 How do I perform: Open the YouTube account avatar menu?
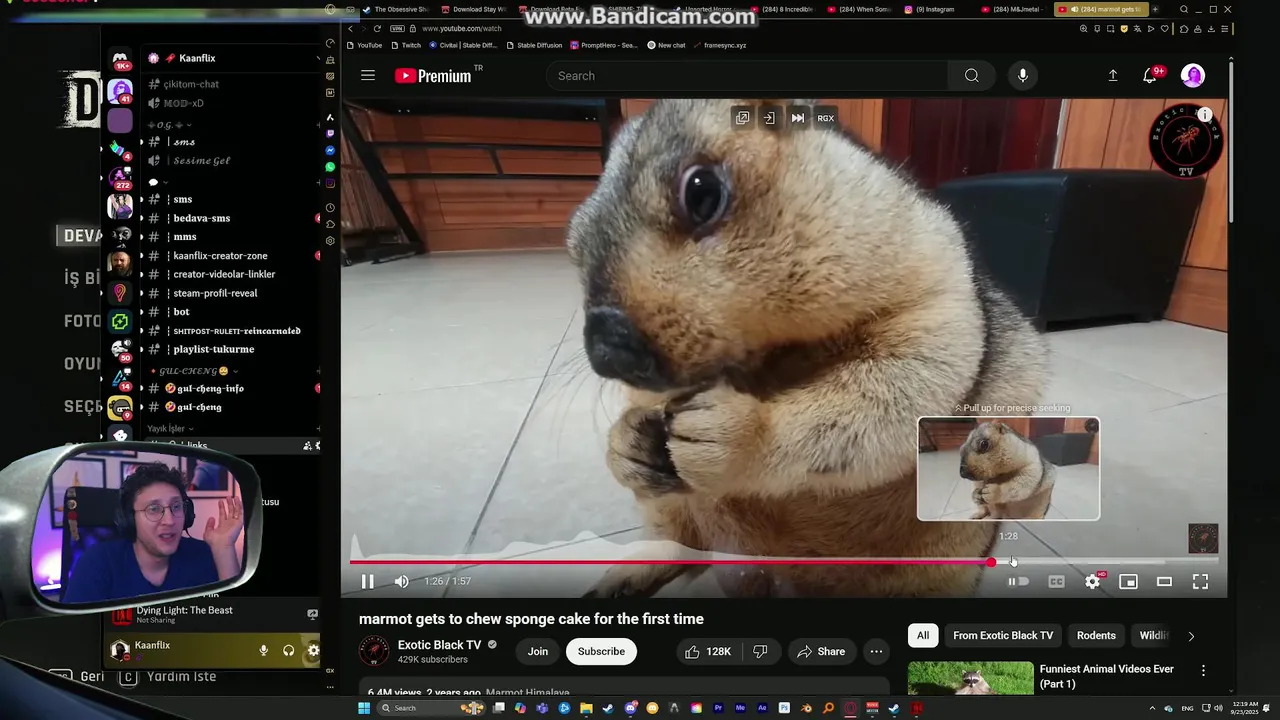(1192, 76)
